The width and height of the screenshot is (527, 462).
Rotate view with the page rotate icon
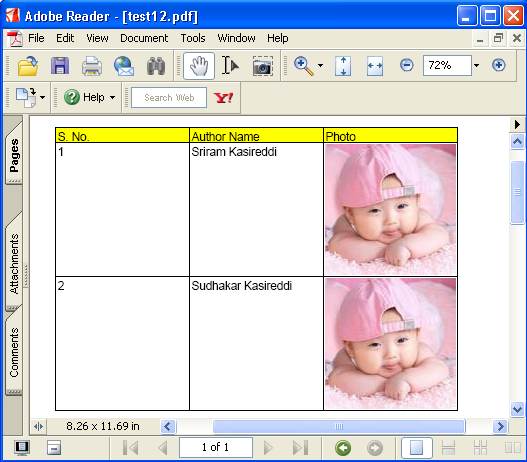point(26,97)
